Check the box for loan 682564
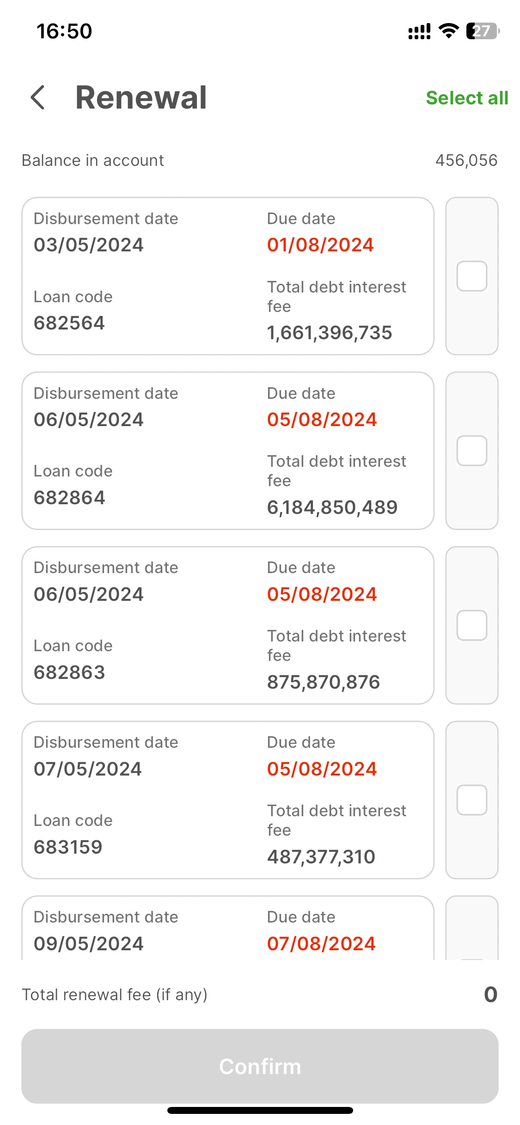 pyautogui.click(x=472, y=276)
